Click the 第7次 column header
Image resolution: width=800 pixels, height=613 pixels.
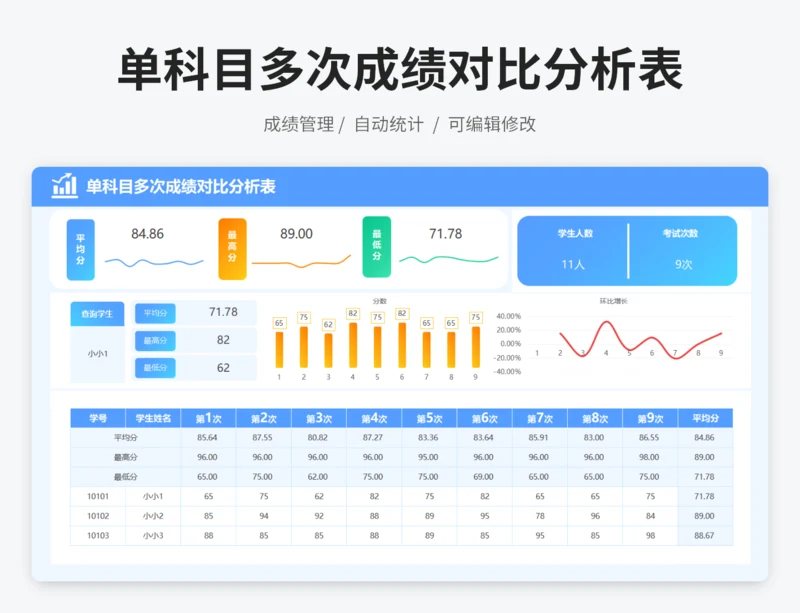pos(540,418)
